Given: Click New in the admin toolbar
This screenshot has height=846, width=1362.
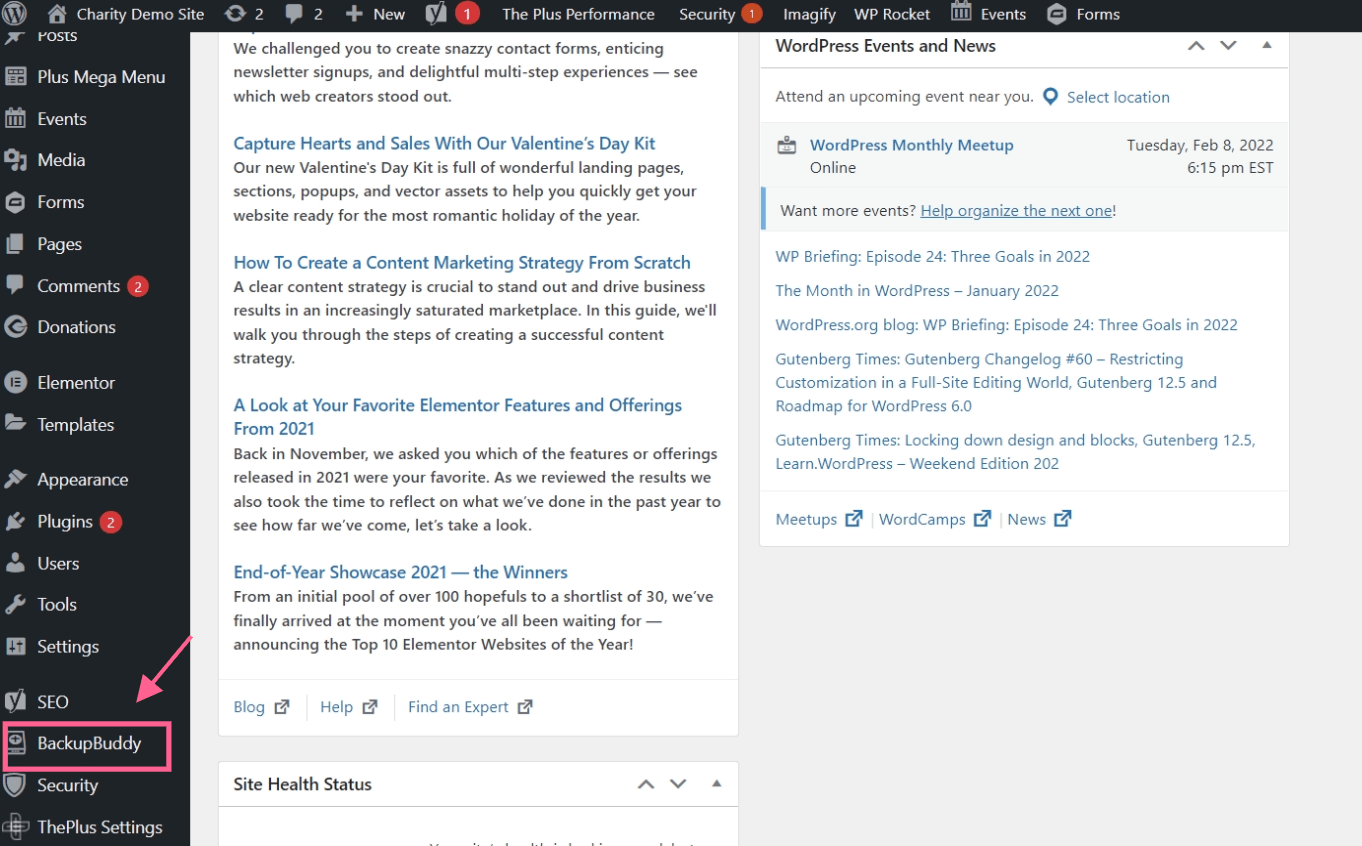Looking at the screenshot, I should tap(375, 14).
